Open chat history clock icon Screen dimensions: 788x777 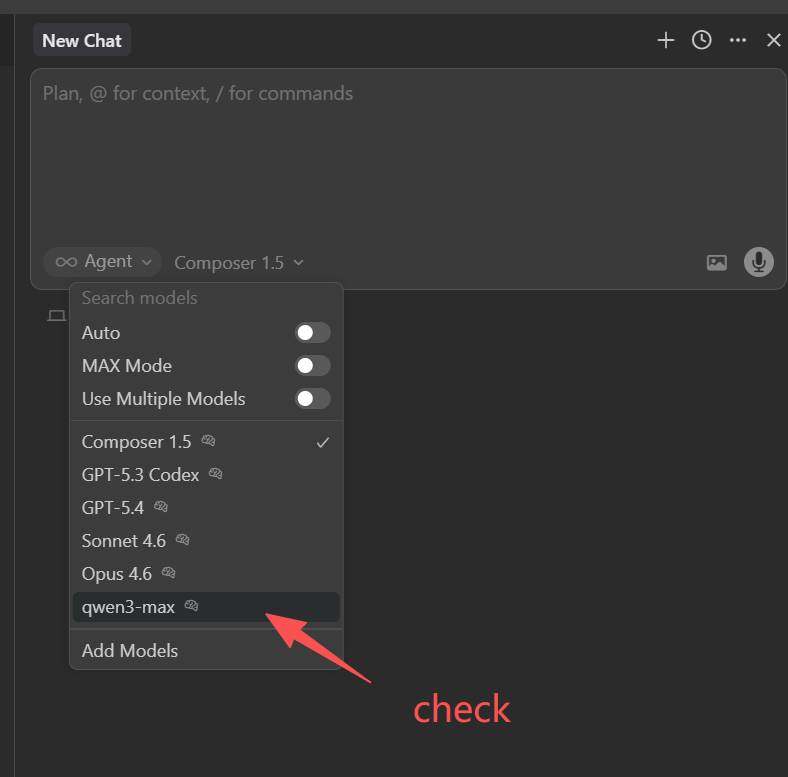click(702, 40)
